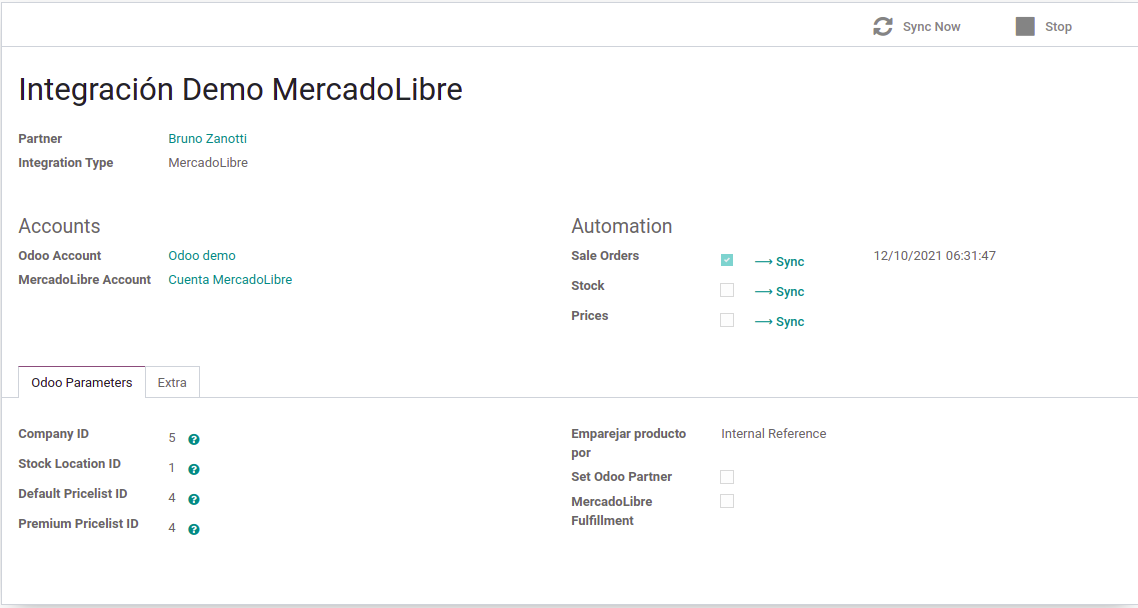This screenshot has height=608, width=1138.
Task: Click help icon beside Stock Location ID
Action: coord(194,469)
